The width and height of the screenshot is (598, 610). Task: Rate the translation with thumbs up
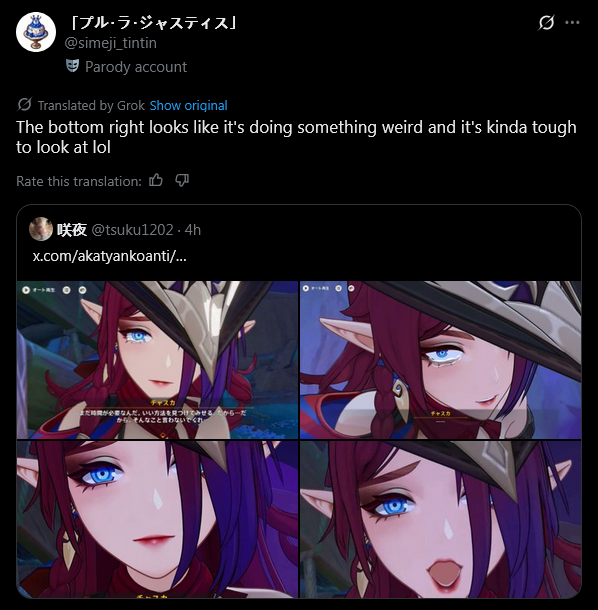[x=156, y=180]
